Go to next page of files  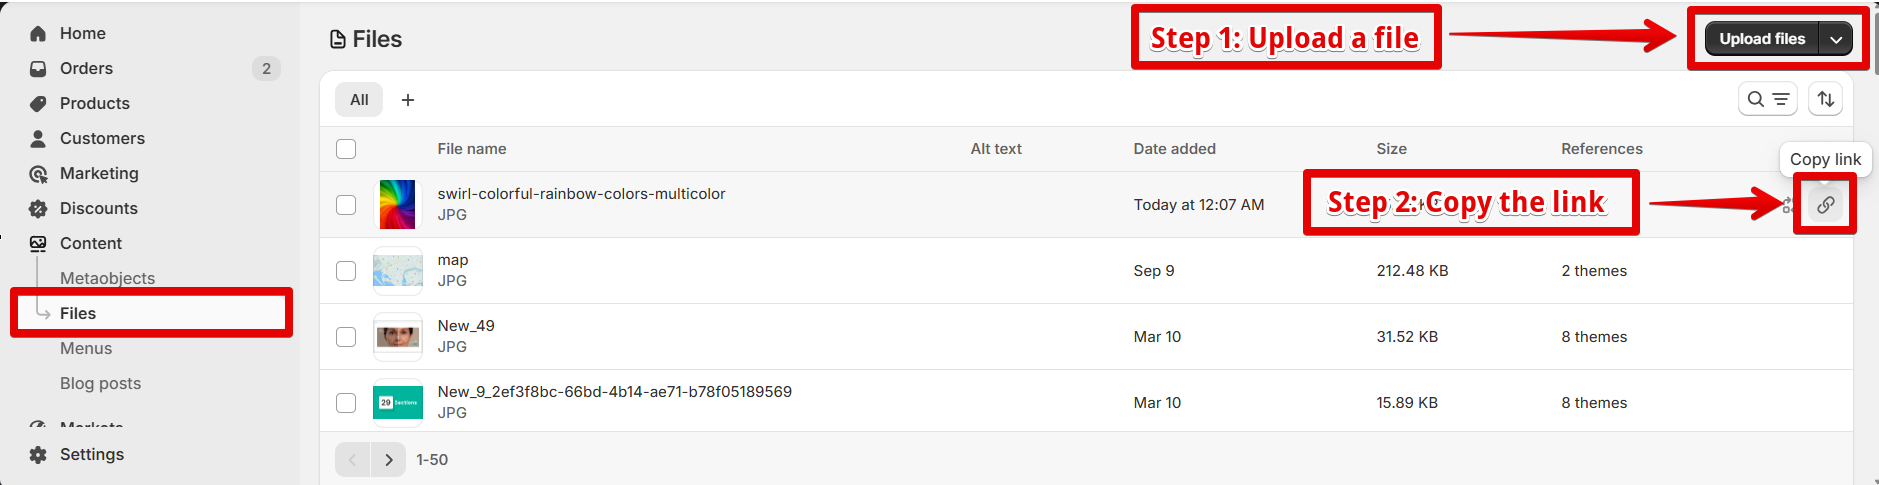pos(389,460)
